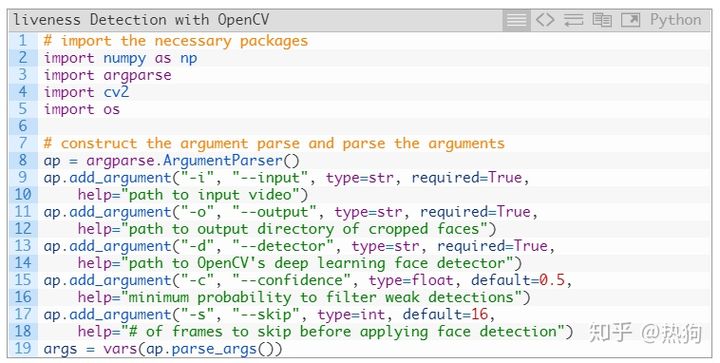The image size is (720, 363).
Task: Click the line 'ap = argparse.ArgumentParser()'
Action: click(171, 161)
